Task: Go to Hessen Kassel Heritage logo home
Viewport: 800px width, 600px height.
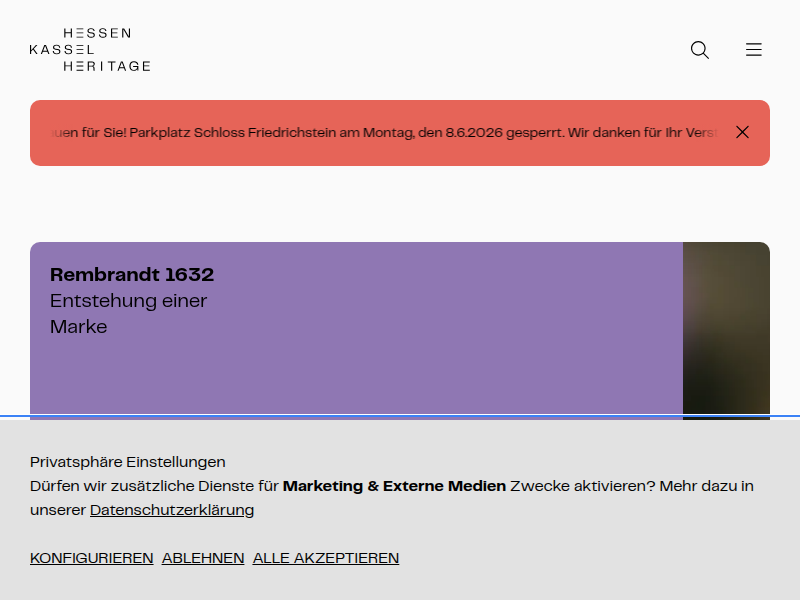Action: pos(90,49)
